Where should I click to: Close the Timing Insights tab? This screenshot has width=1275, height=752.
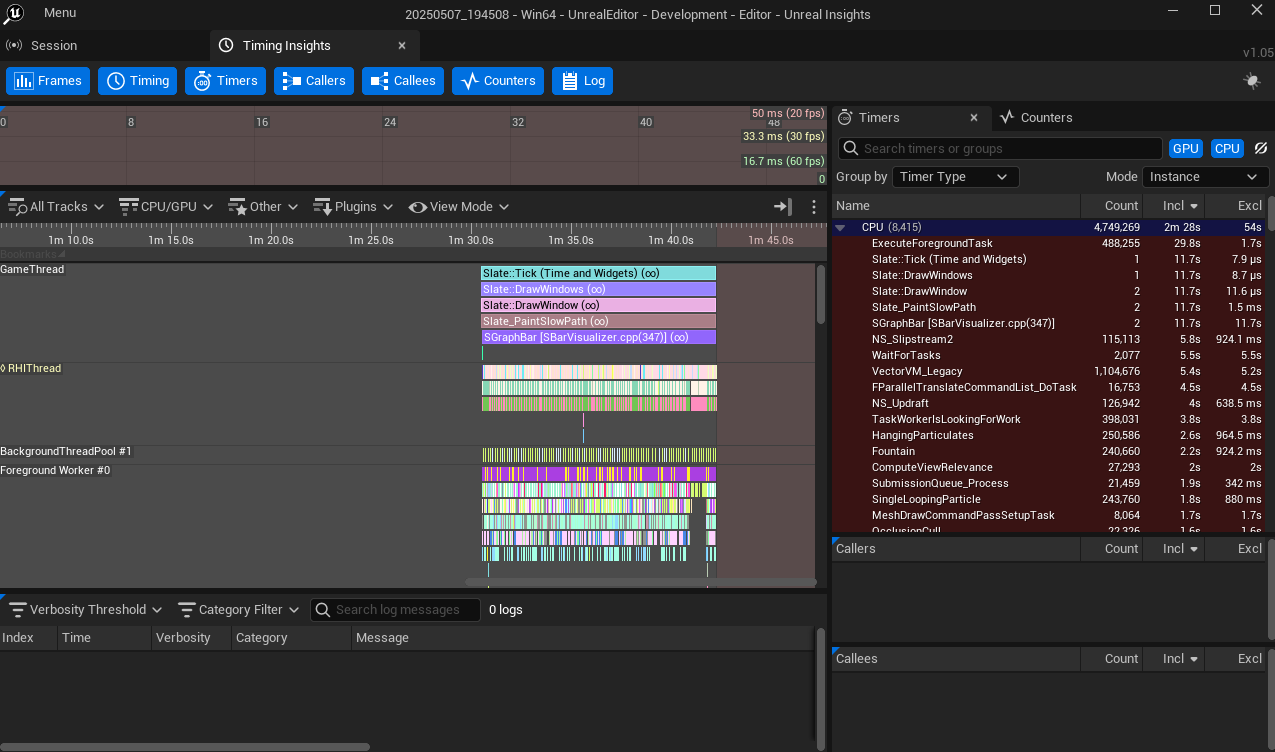point(402,45)
